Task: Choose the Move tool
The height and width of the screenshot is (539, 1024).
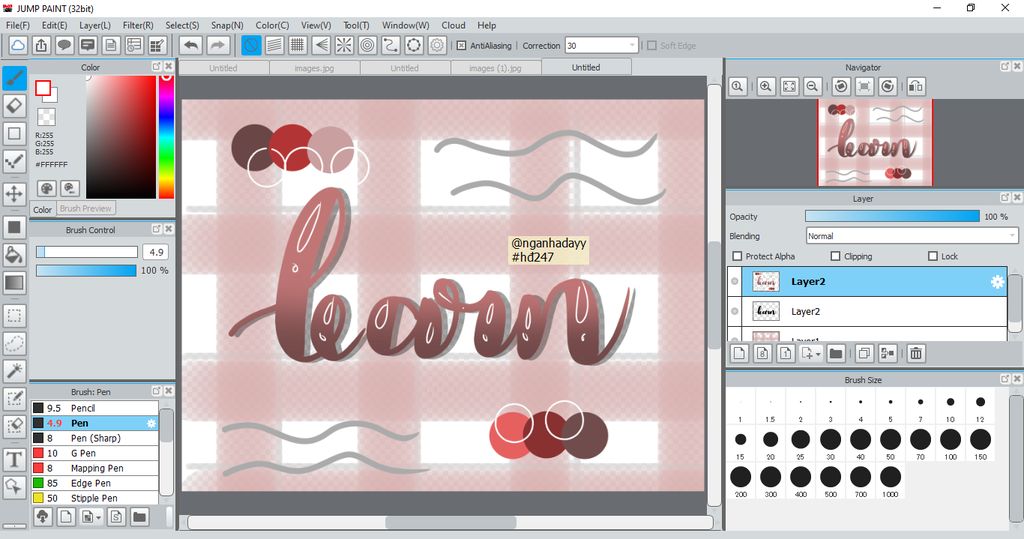Action: coord(14,193)
